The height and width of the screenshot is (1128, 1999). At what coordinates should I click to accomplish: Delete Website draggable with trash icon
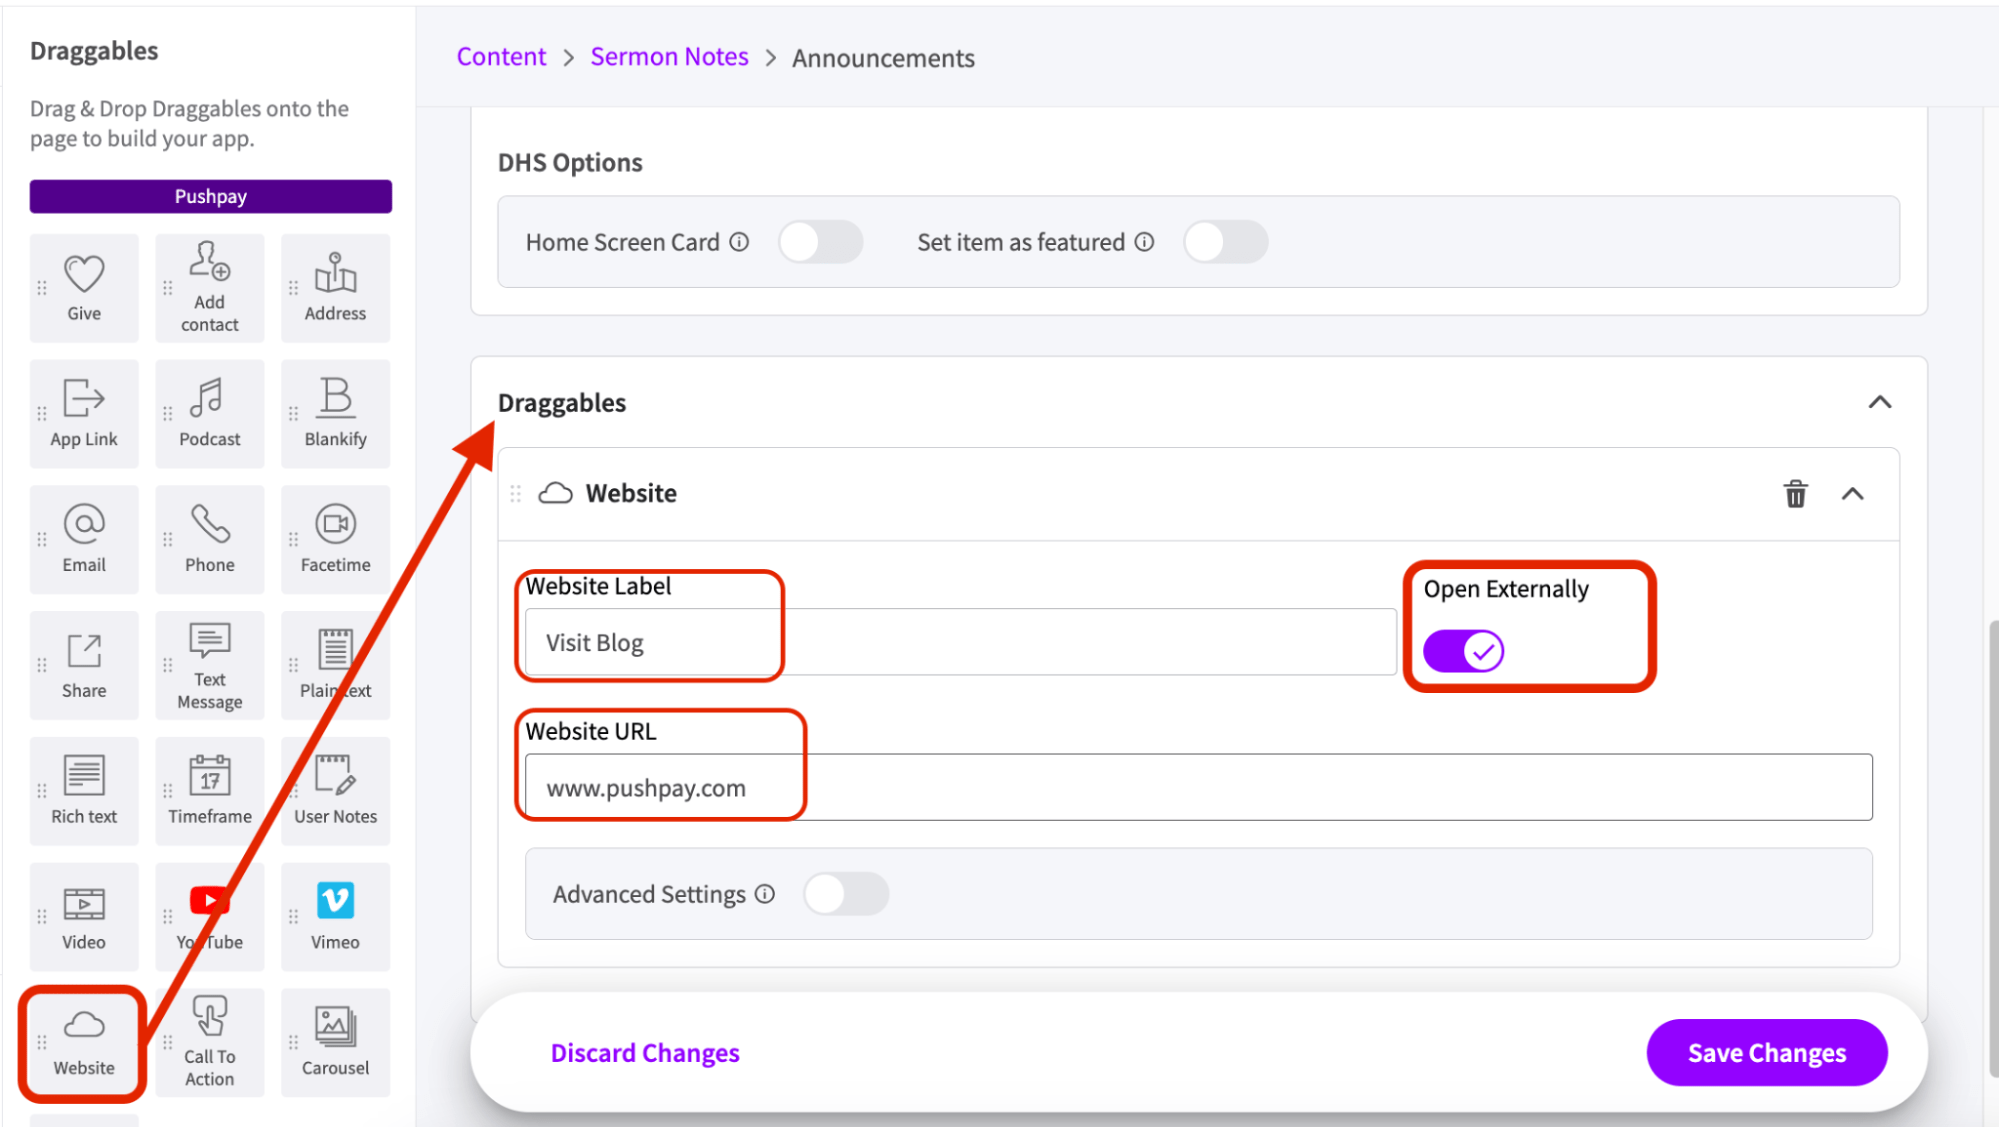pyautogui.click(x=1795, y=494)
